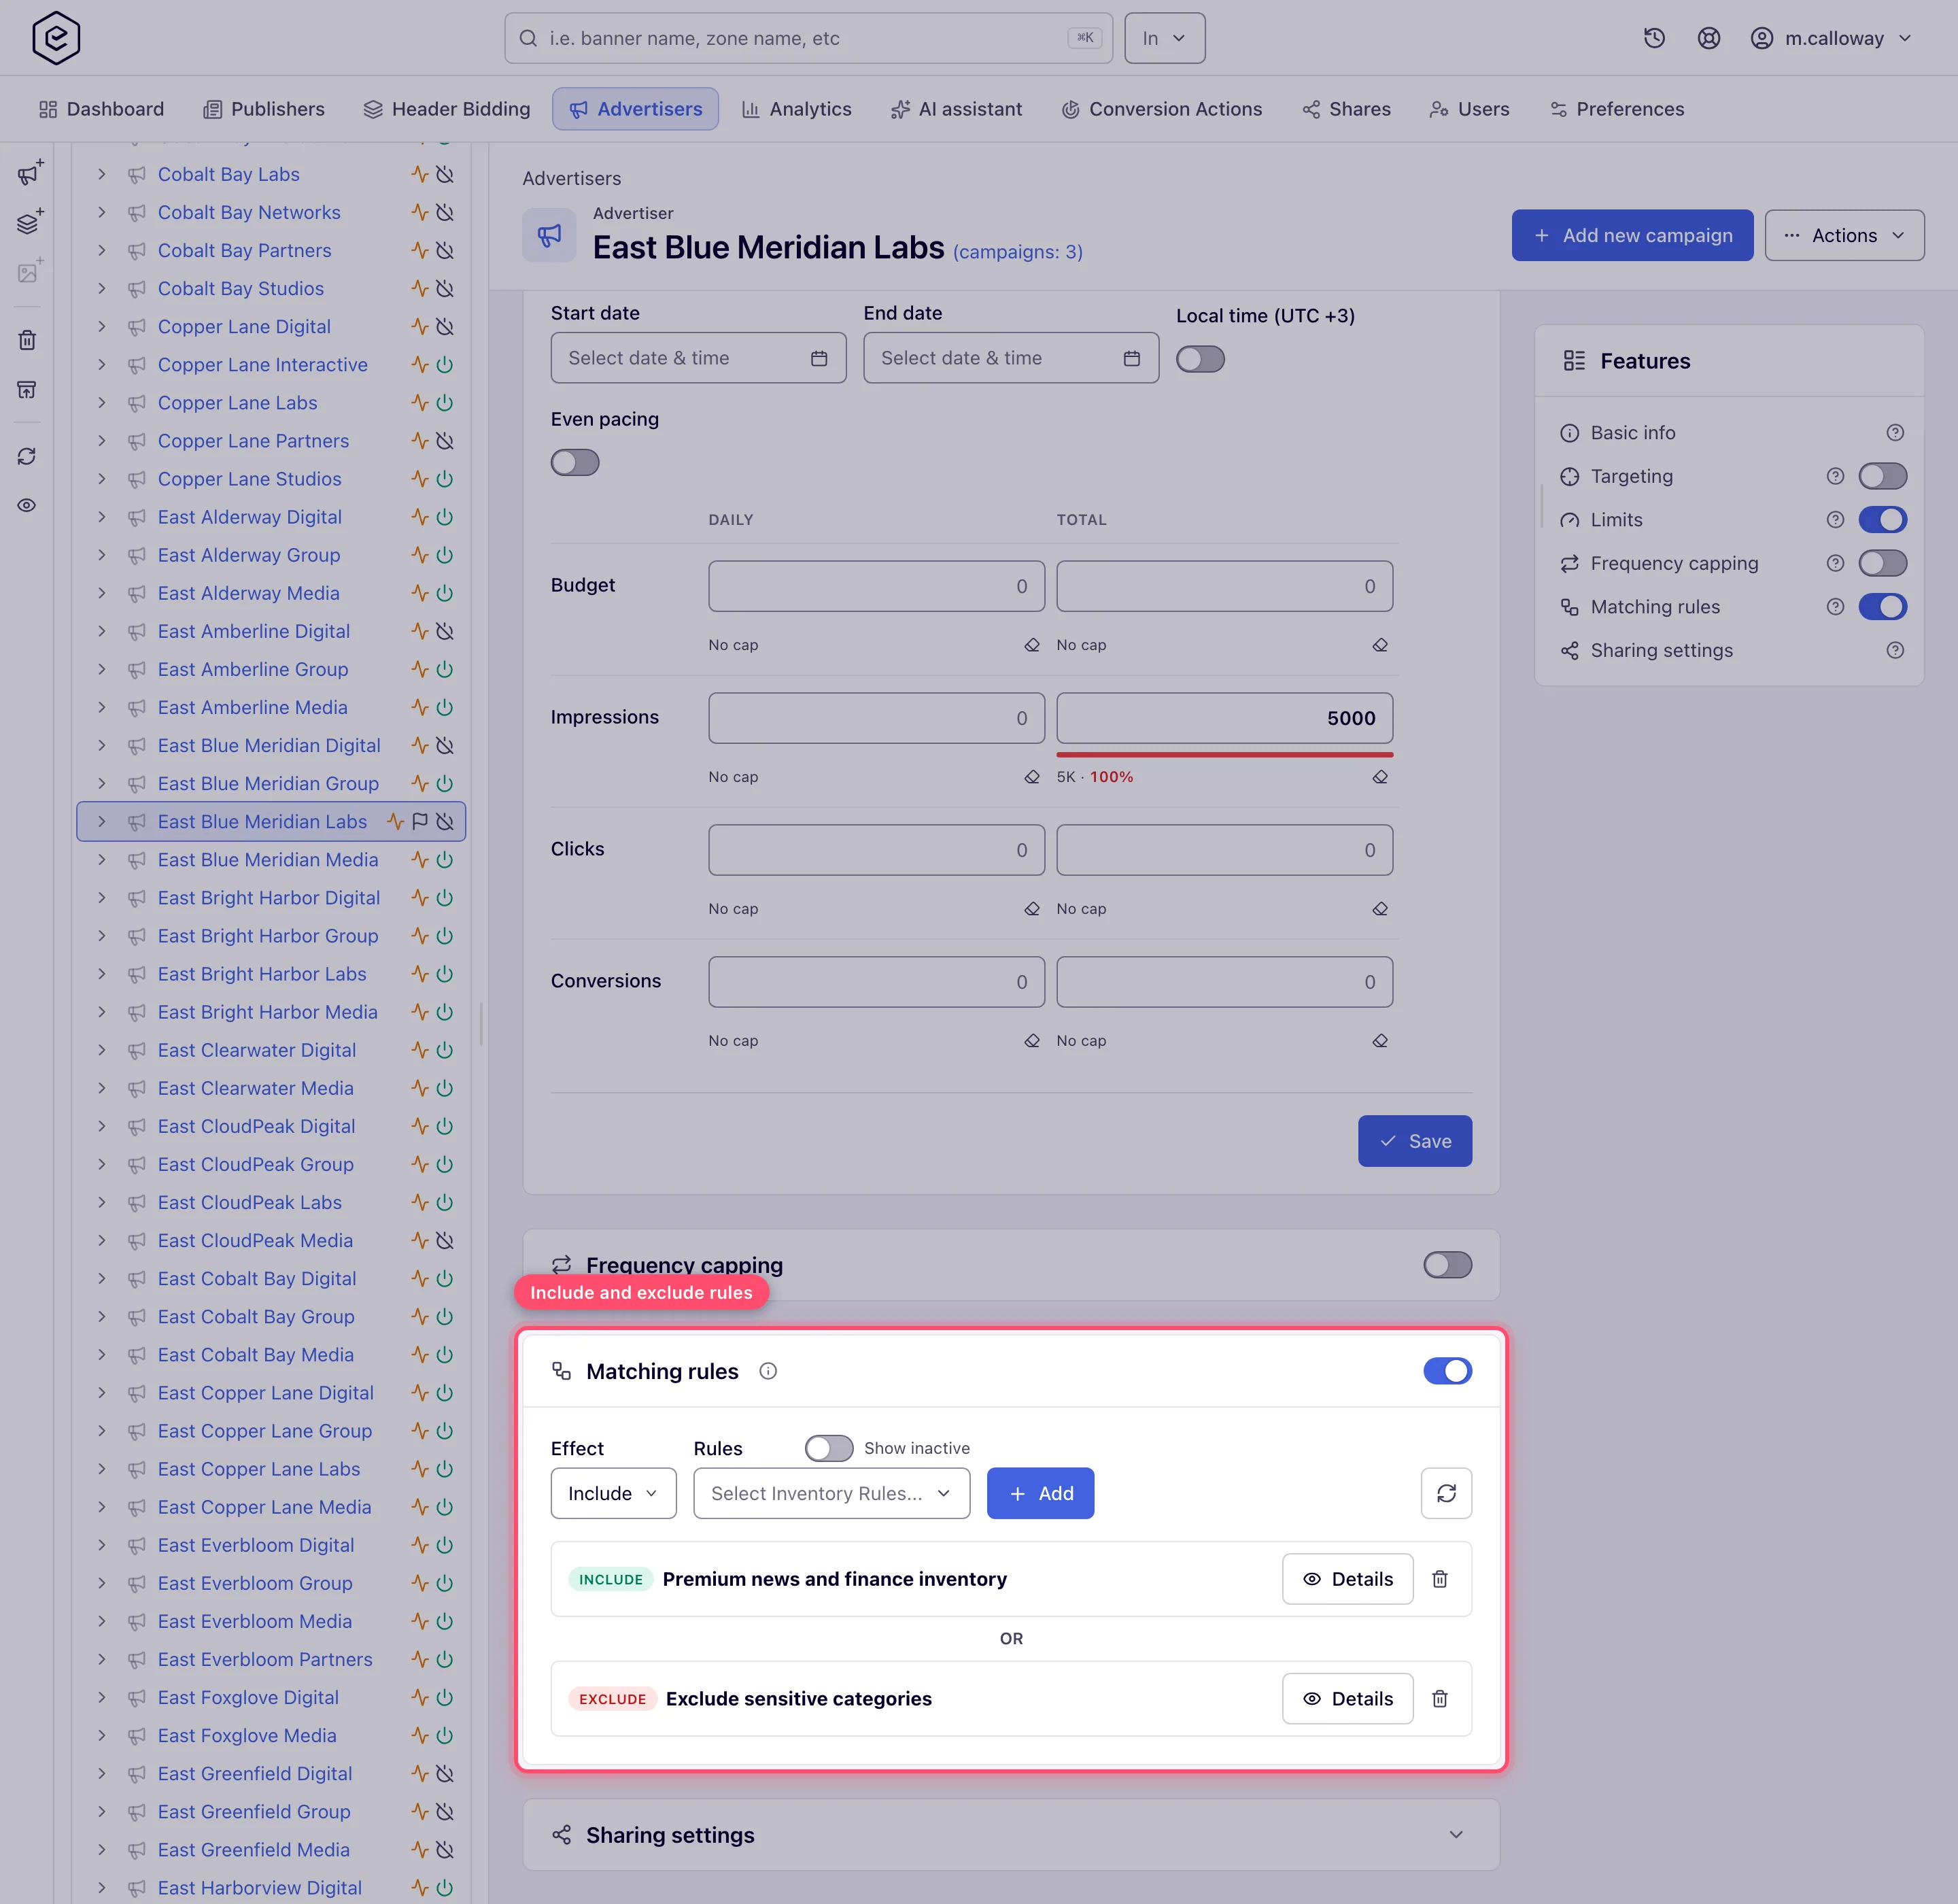Screen dimensions: 1958x1904
Task: Open the trash icon in left sidebar
Action: pyautogui.click(x=27, y=340)
